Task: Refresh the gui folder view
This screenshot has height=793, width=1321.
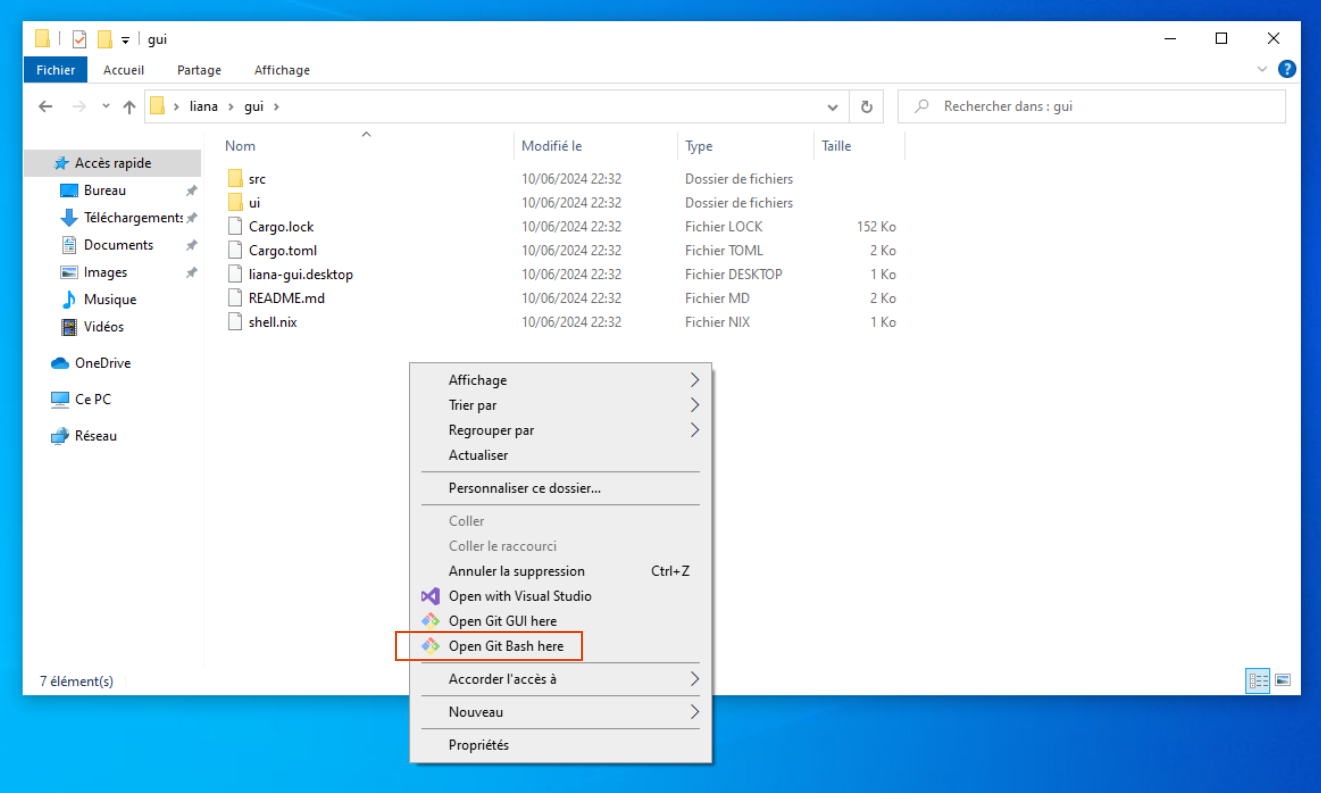Action: tap(866, 107)
